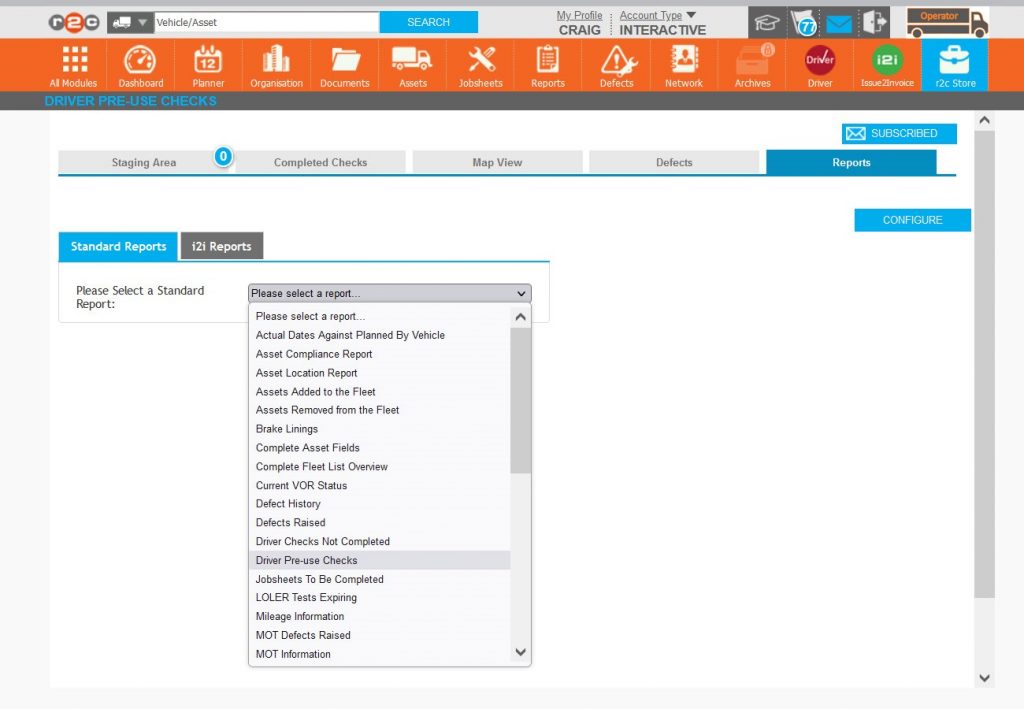Click the CONFIGURE button
Image resolution: width=1024 pixels, height=709 pixels.
pyautogui.click(x=911, y=220)
